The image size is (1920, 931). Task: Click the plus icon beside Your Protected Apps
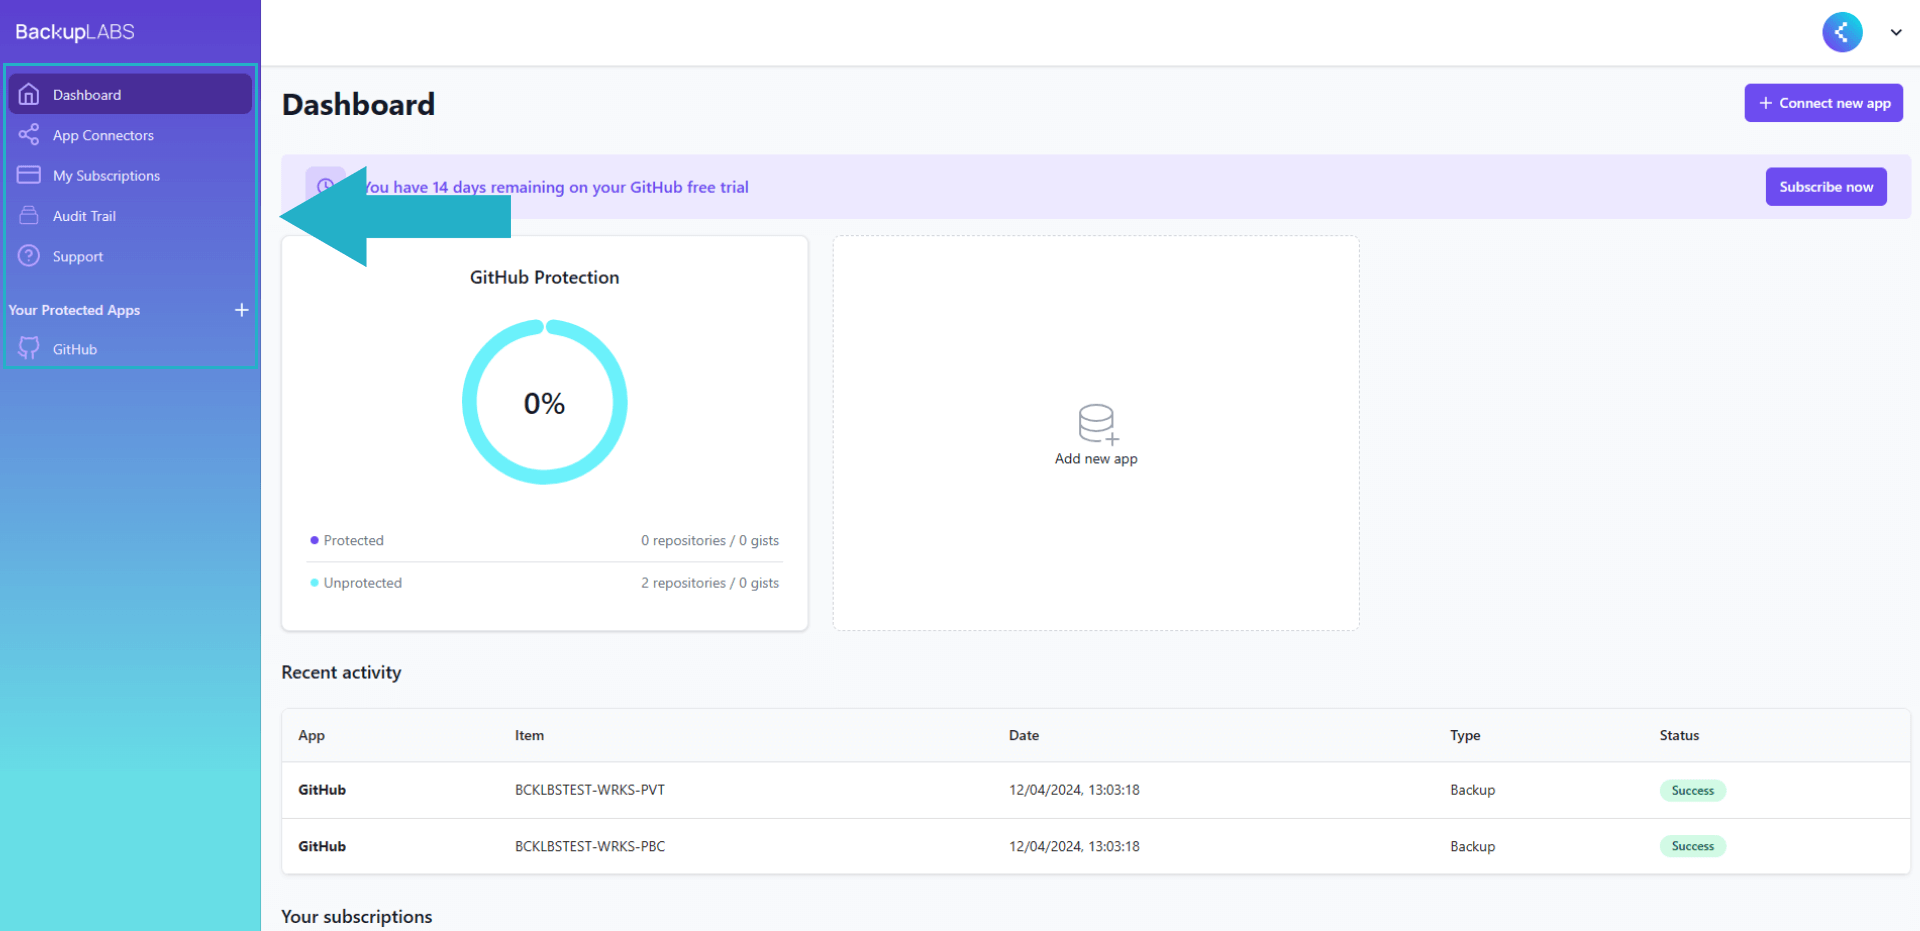pyautogui.click(x=241, y=310)
